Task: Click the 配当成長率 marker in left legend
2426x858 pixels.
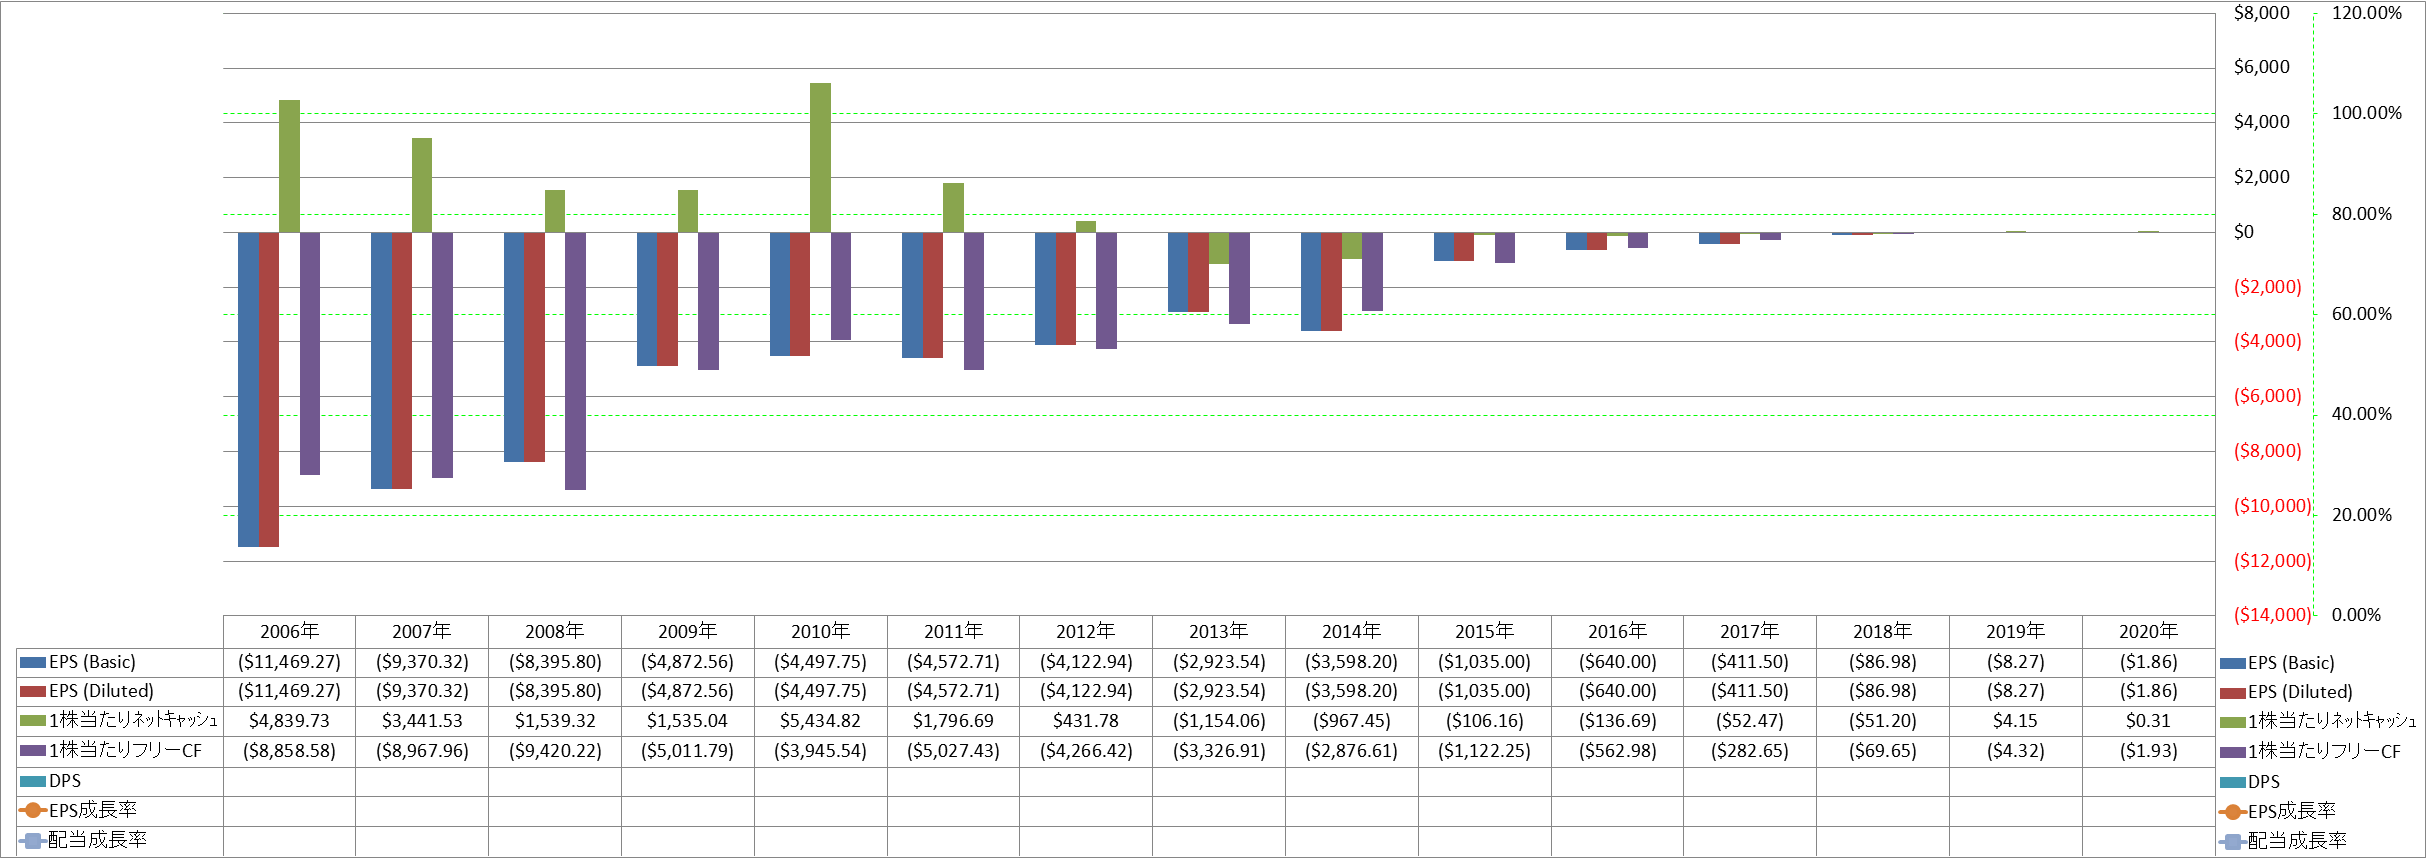Action: coord(32,840)
